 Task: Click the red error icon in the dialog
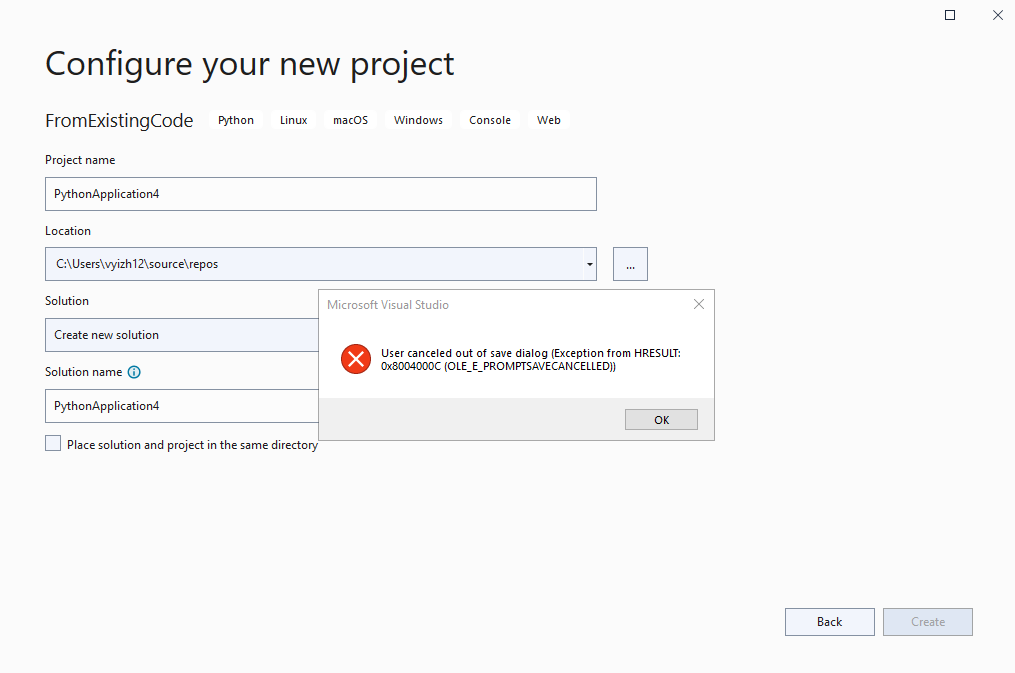[x=356, y=359]
